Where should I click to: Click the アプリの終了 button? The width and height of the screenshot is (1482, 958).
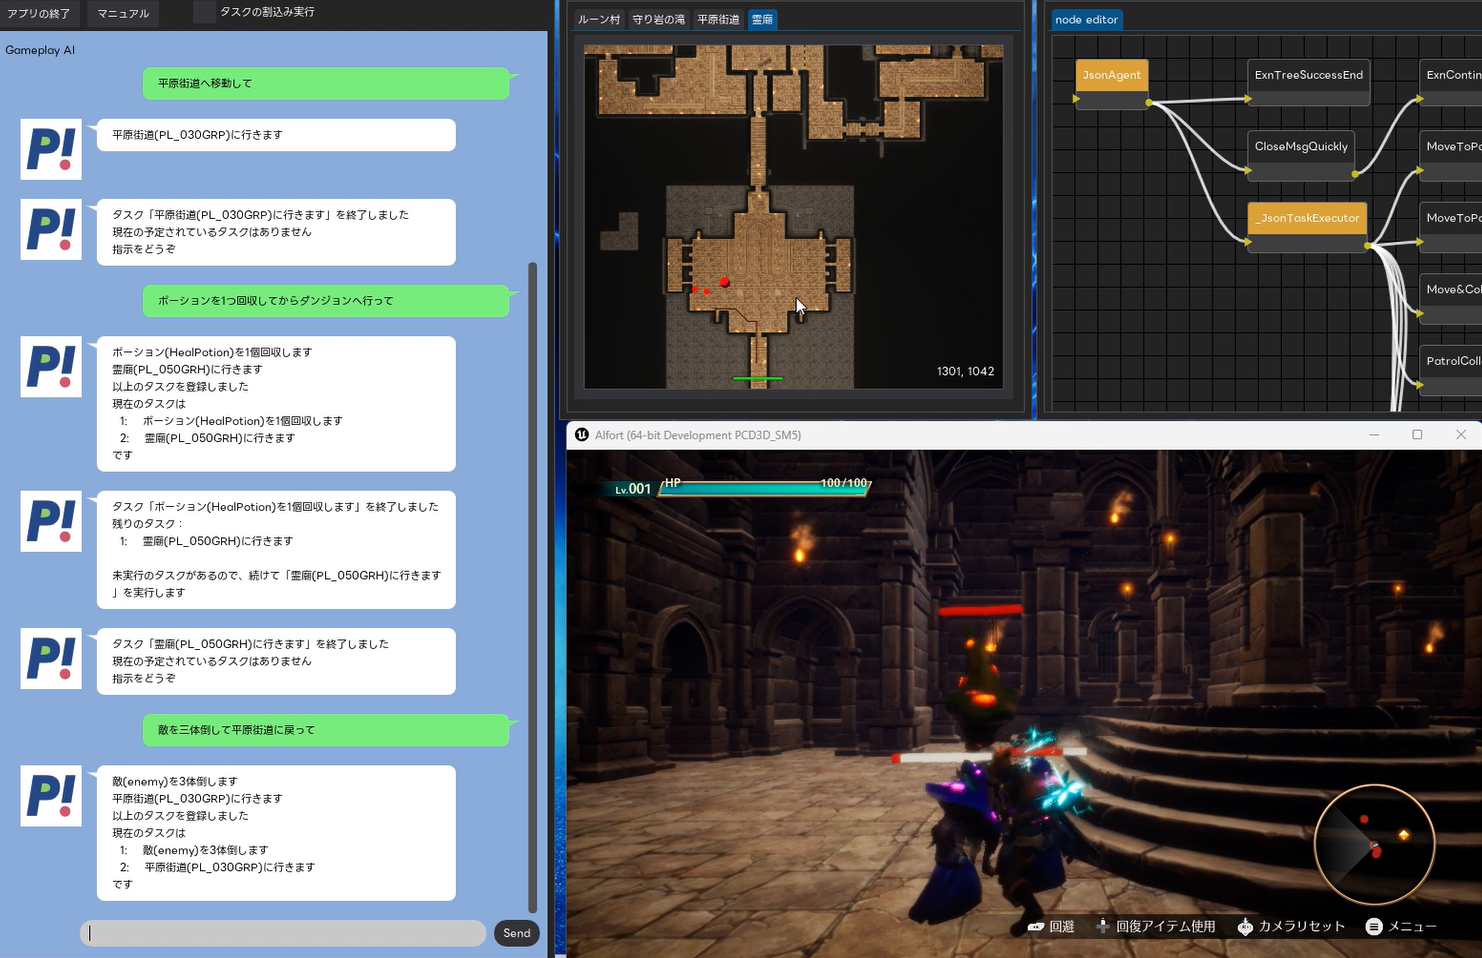(x=39, y=14)
